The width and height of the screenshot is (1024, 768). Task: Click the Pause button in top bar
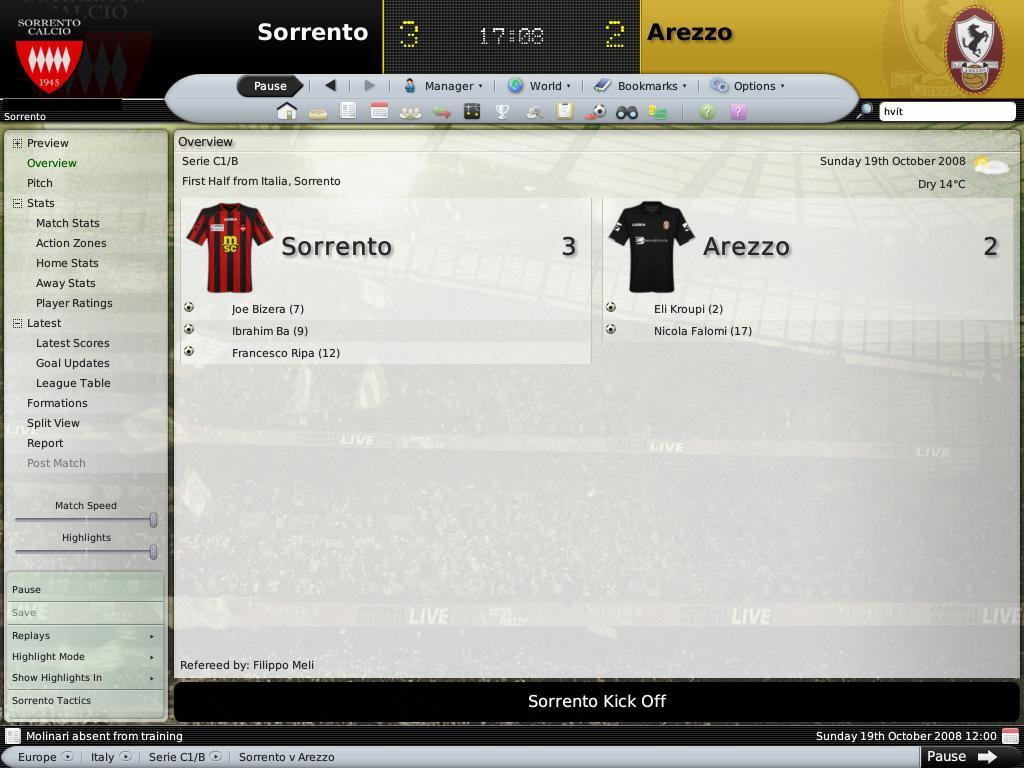[270, 86]
